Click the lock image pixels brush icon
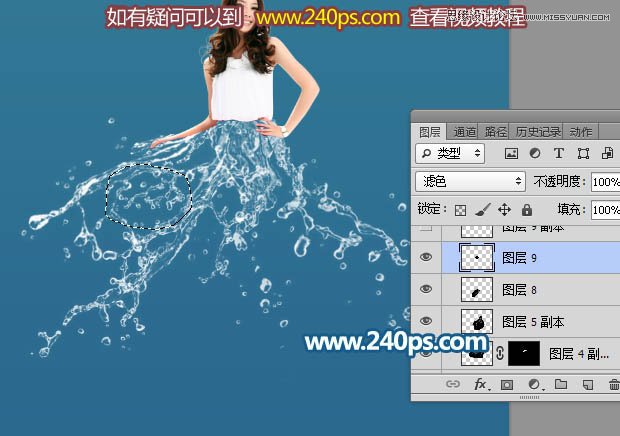The width and height of the screenshot is (620, 436). coord(482,210)
